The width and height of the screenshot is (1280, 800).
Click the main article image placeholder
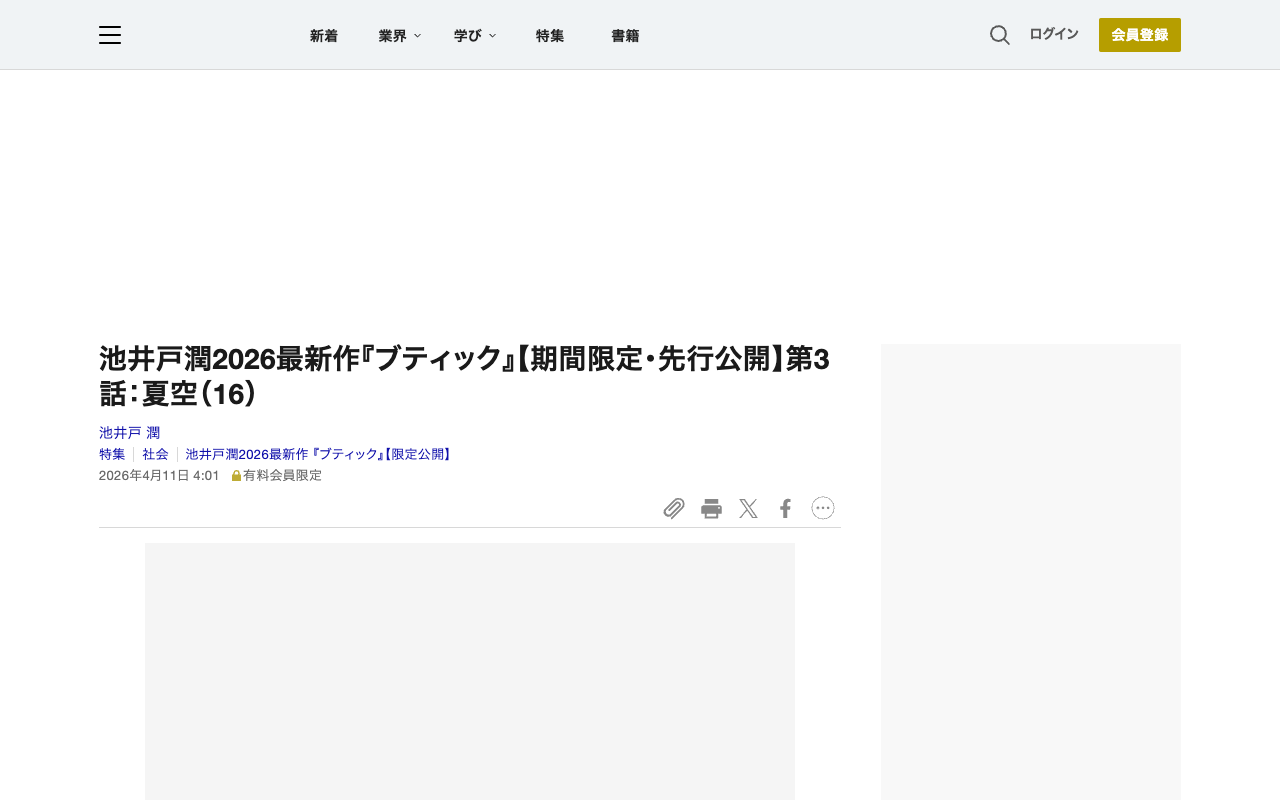tap(470, 671)
